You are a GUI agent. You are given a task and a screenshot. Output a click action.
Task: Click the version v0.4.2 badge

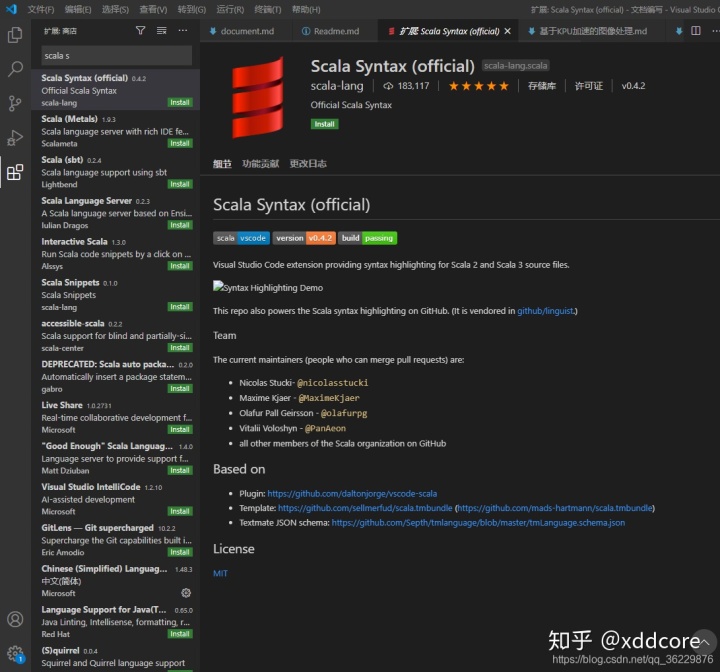coord(304,238)
